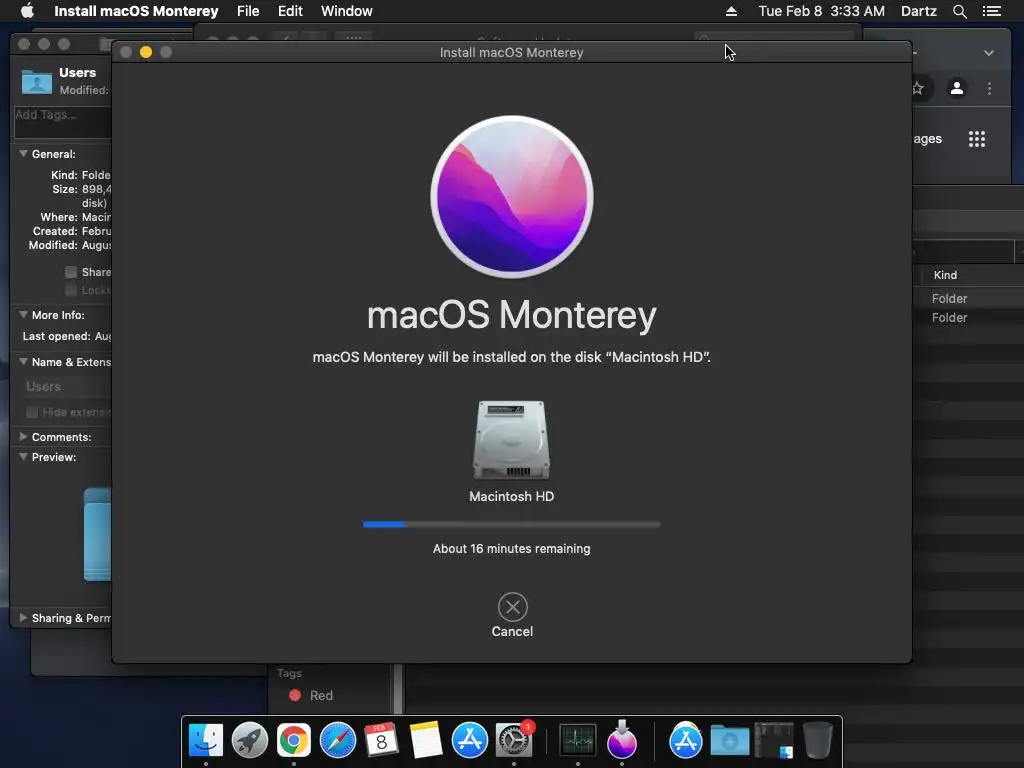Click the second Folder row in Kind column
This screenshot has width=1024, height=768.
tap(949, 317)
